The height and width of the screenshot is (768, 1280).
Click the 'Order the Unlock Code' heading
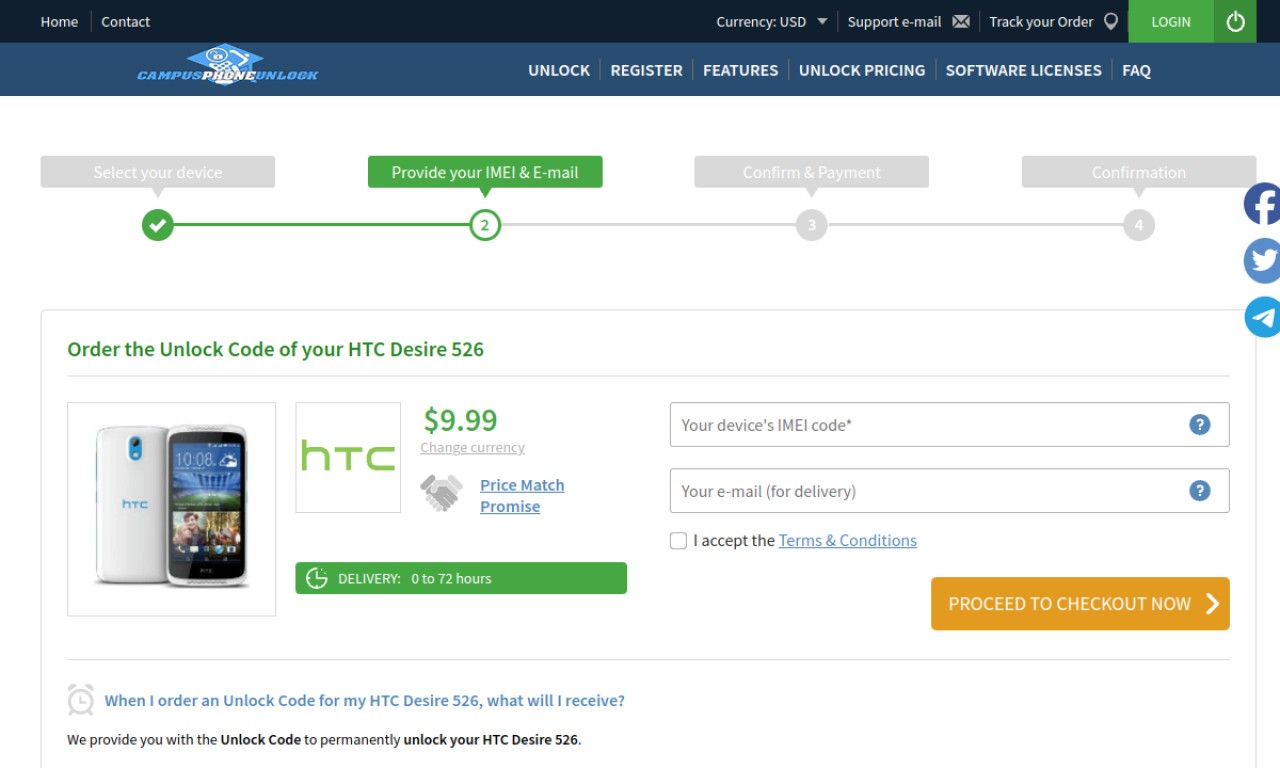[x=275, y=349]
